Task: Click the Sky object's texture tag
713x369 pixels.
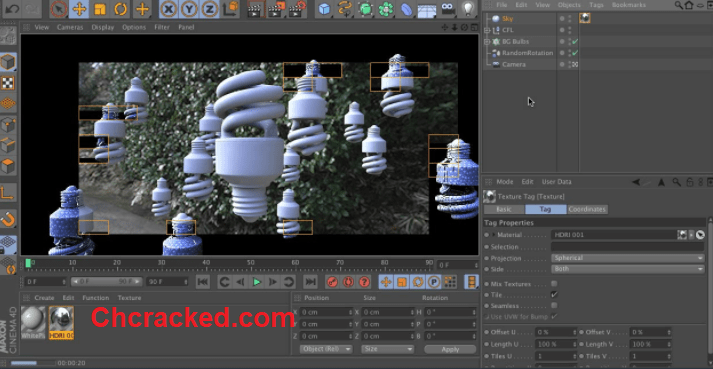Action: 584,18
